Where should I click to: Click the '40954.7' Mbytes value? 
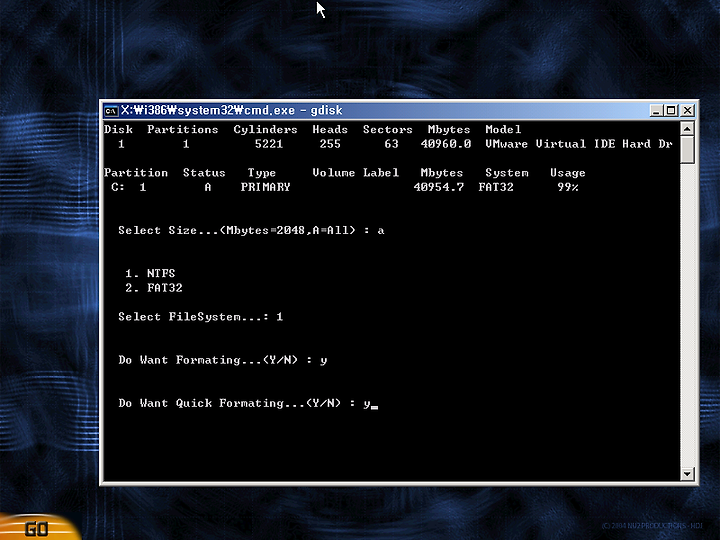pyautogui.click(x=439, y=187)
